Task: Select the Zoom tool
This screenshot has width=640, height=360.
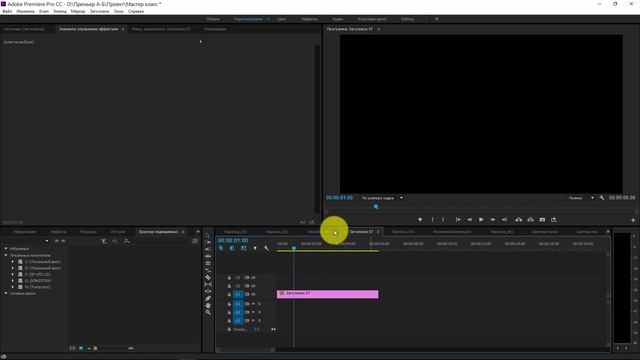Action: coord(208,312)
